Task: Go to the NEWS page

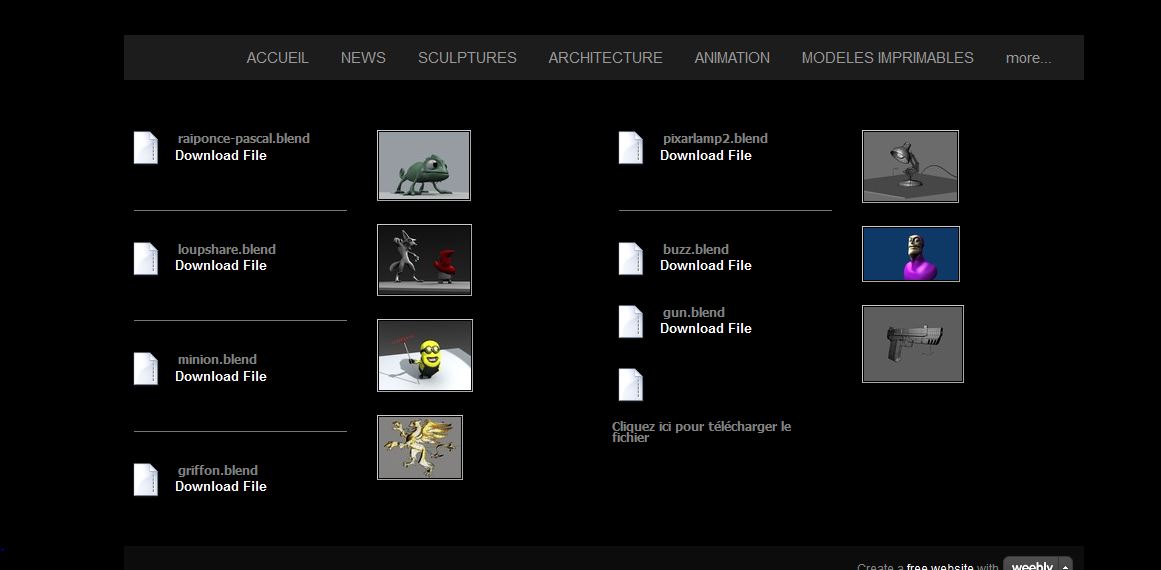Action: [x=363, y=58]
